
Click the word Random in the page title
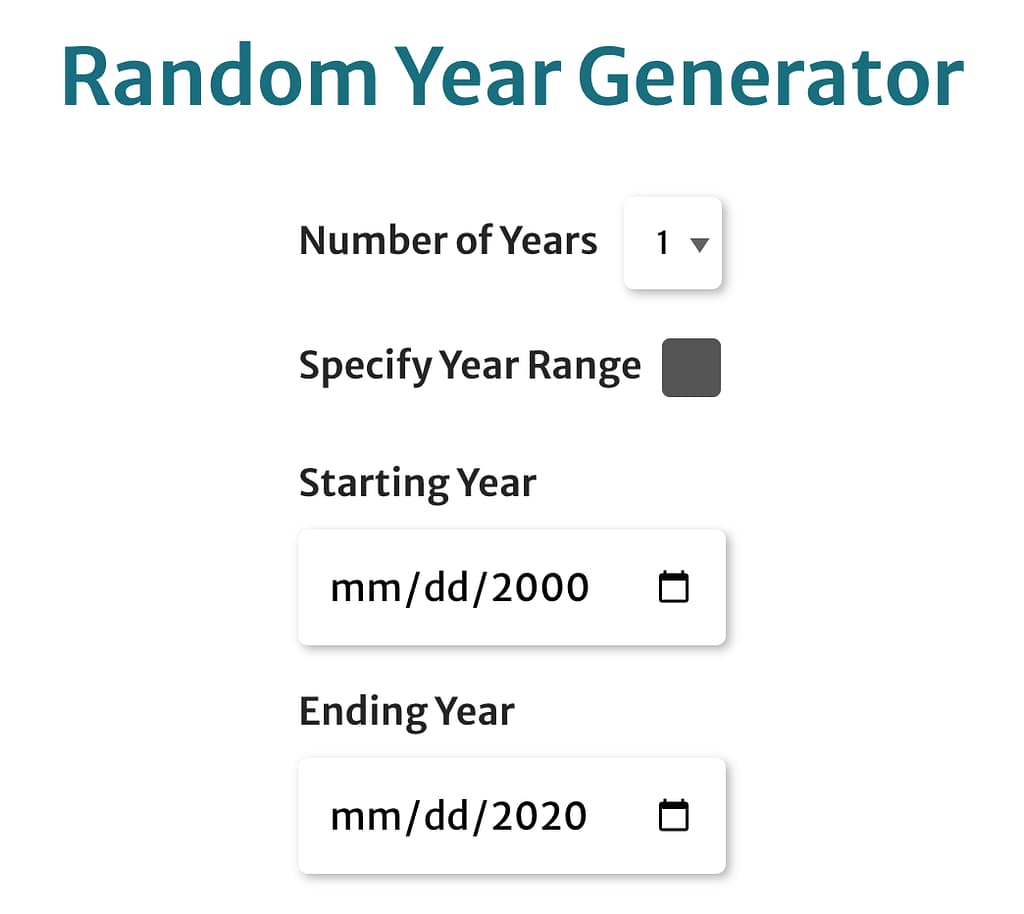click(218, 78)
